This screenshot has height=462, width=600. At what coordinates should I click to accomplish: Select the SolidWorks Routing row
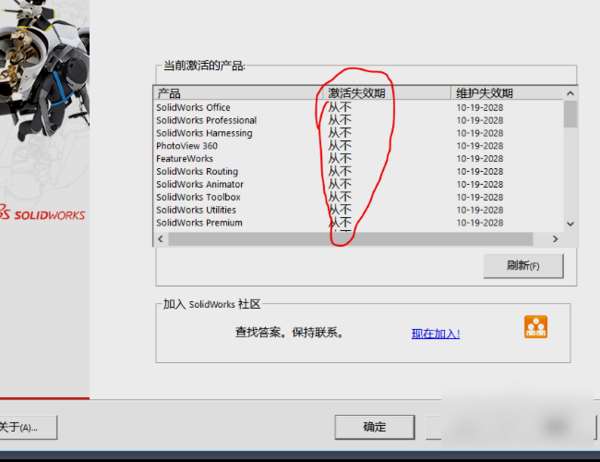coord(359,171)
